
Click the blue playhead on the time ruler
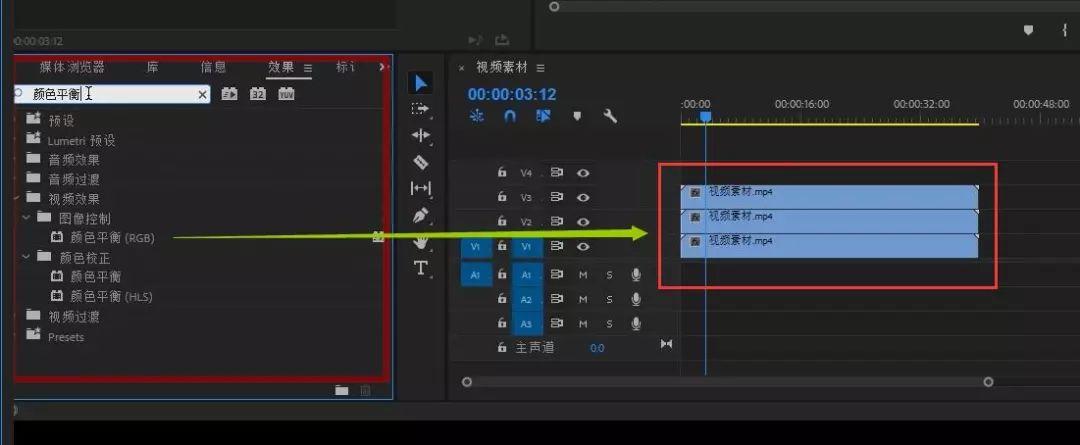click(x=705, y=117)
